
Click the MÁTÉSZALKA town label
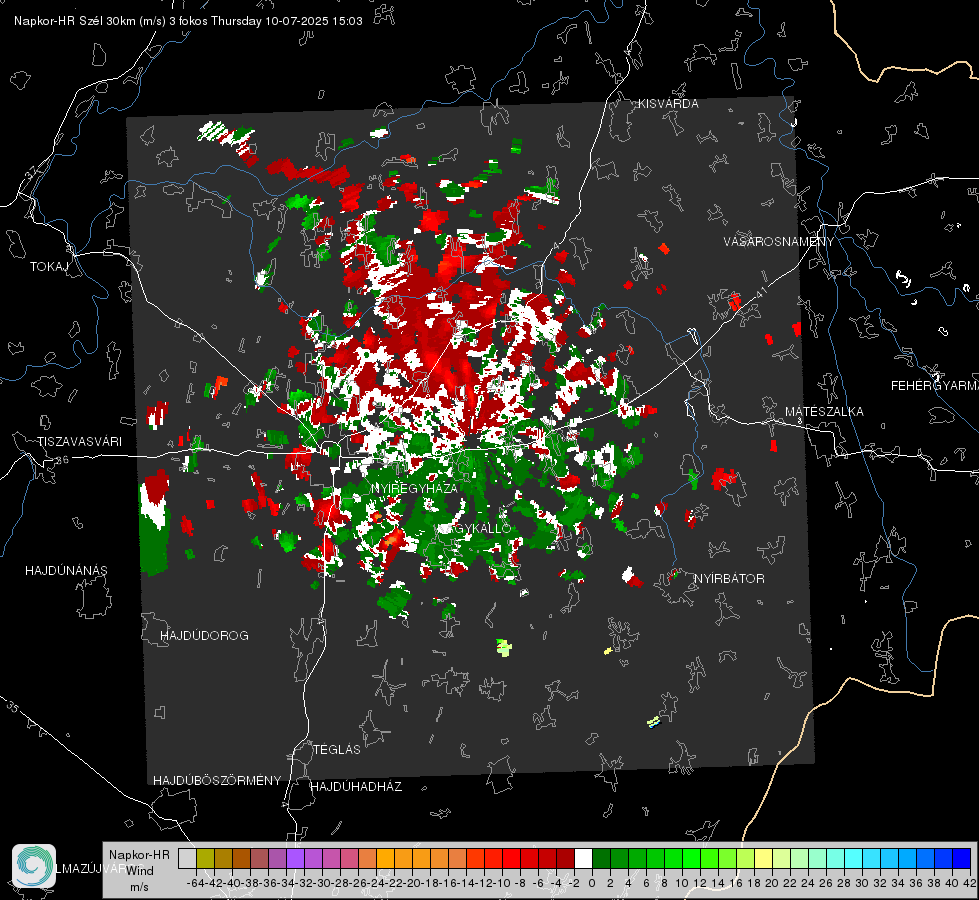point(824,411)
